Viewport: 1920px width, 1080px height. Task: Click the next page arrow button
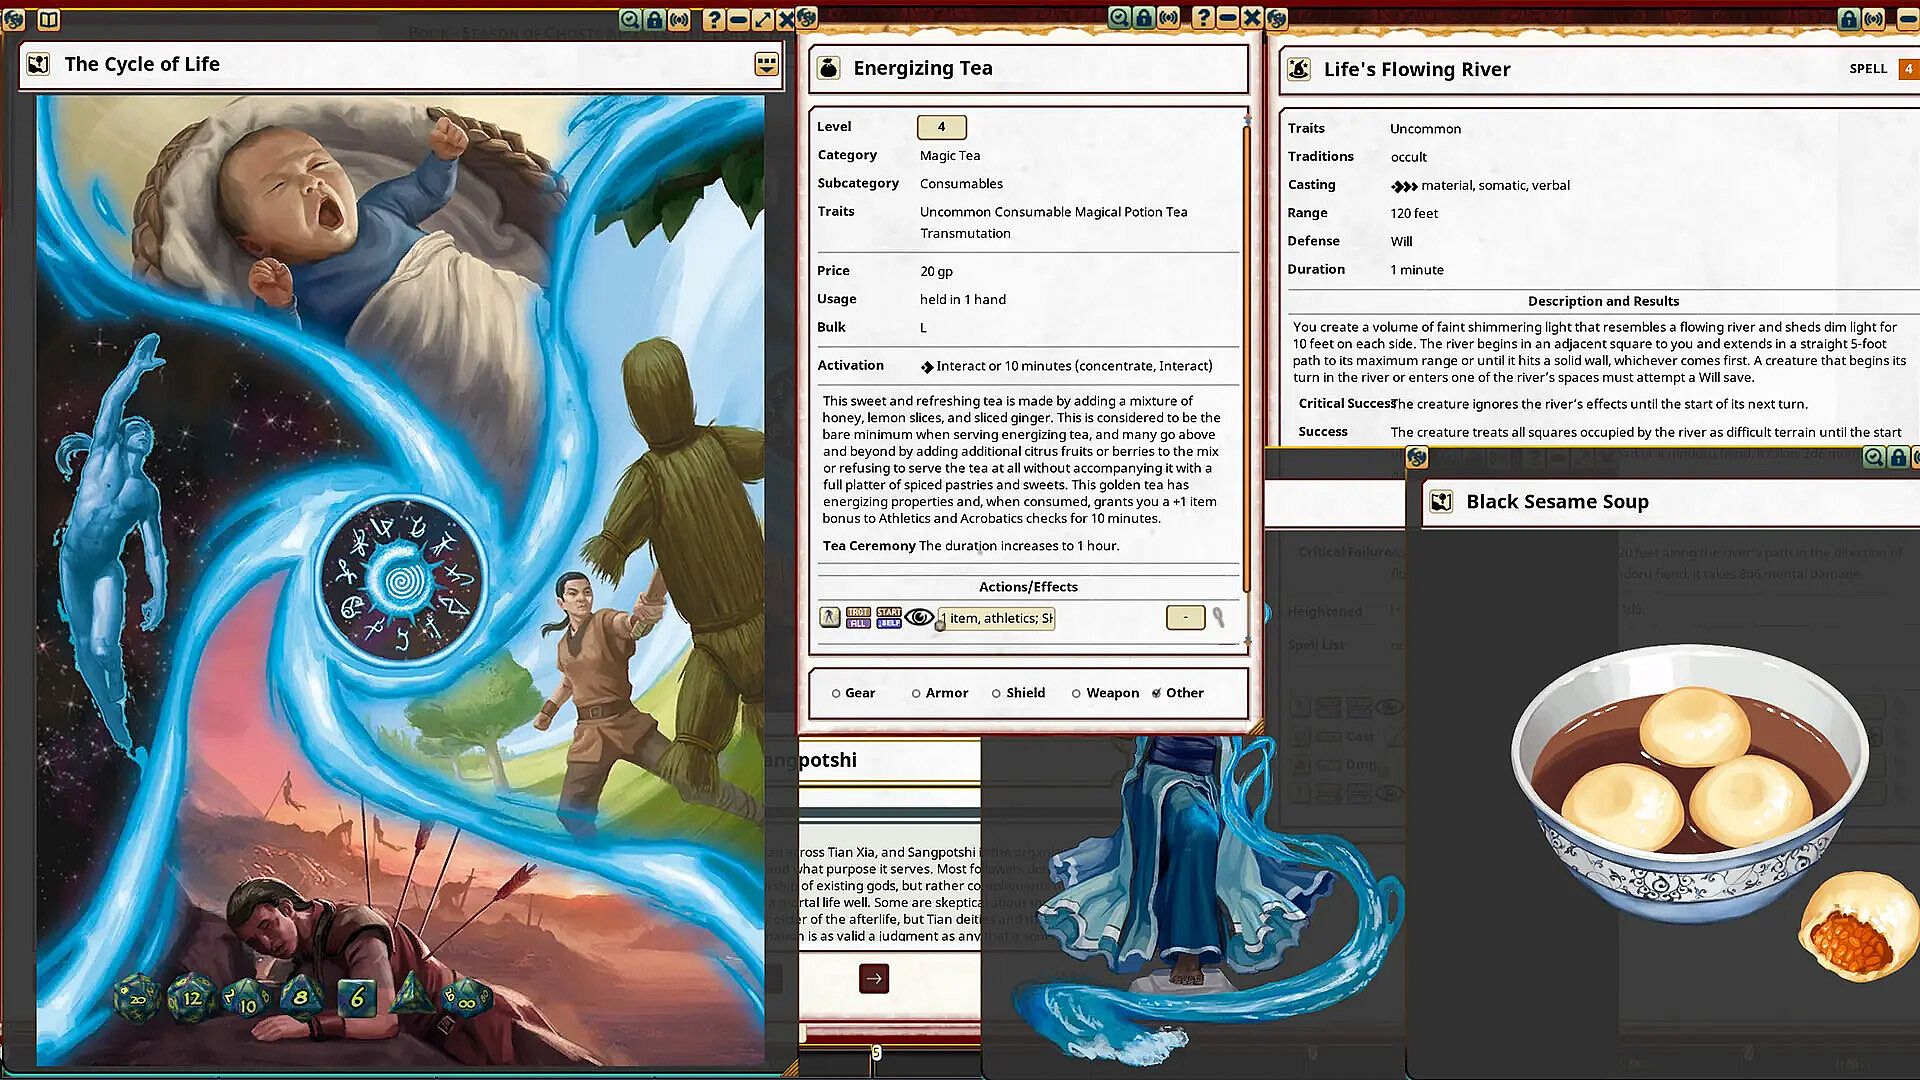873,978
